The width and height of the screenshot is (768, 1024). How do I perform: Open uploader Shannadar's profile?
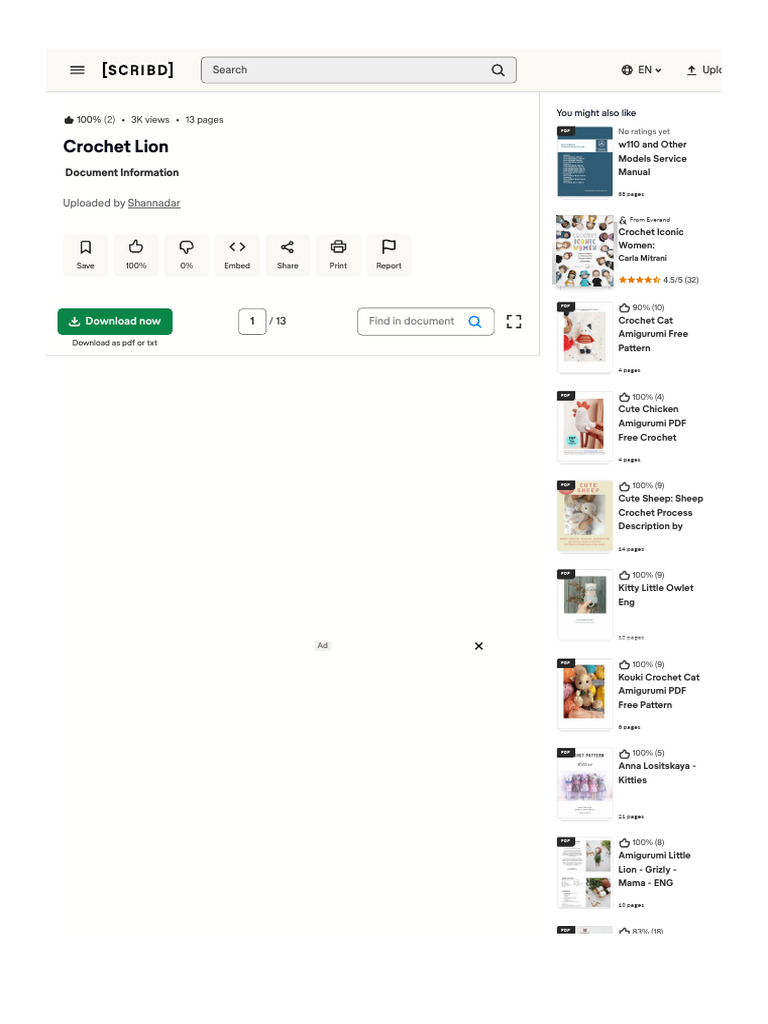pyautogui.click(x=153, y=203)
